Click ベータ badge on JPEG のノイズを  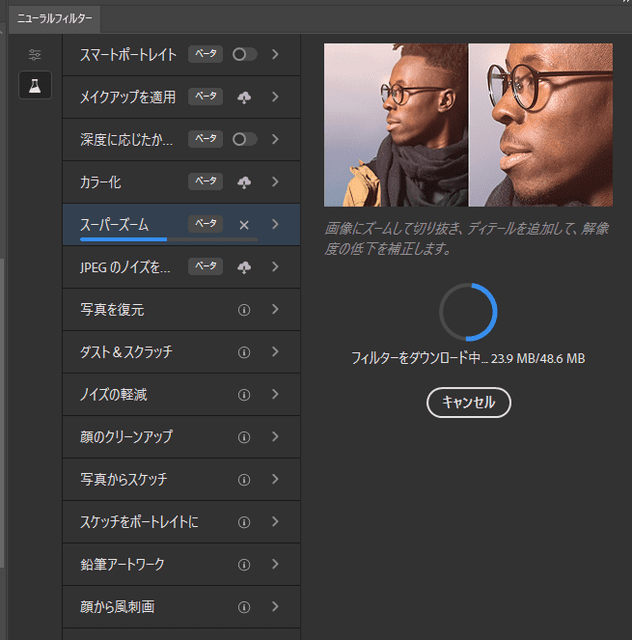click(x=205, y=266)
